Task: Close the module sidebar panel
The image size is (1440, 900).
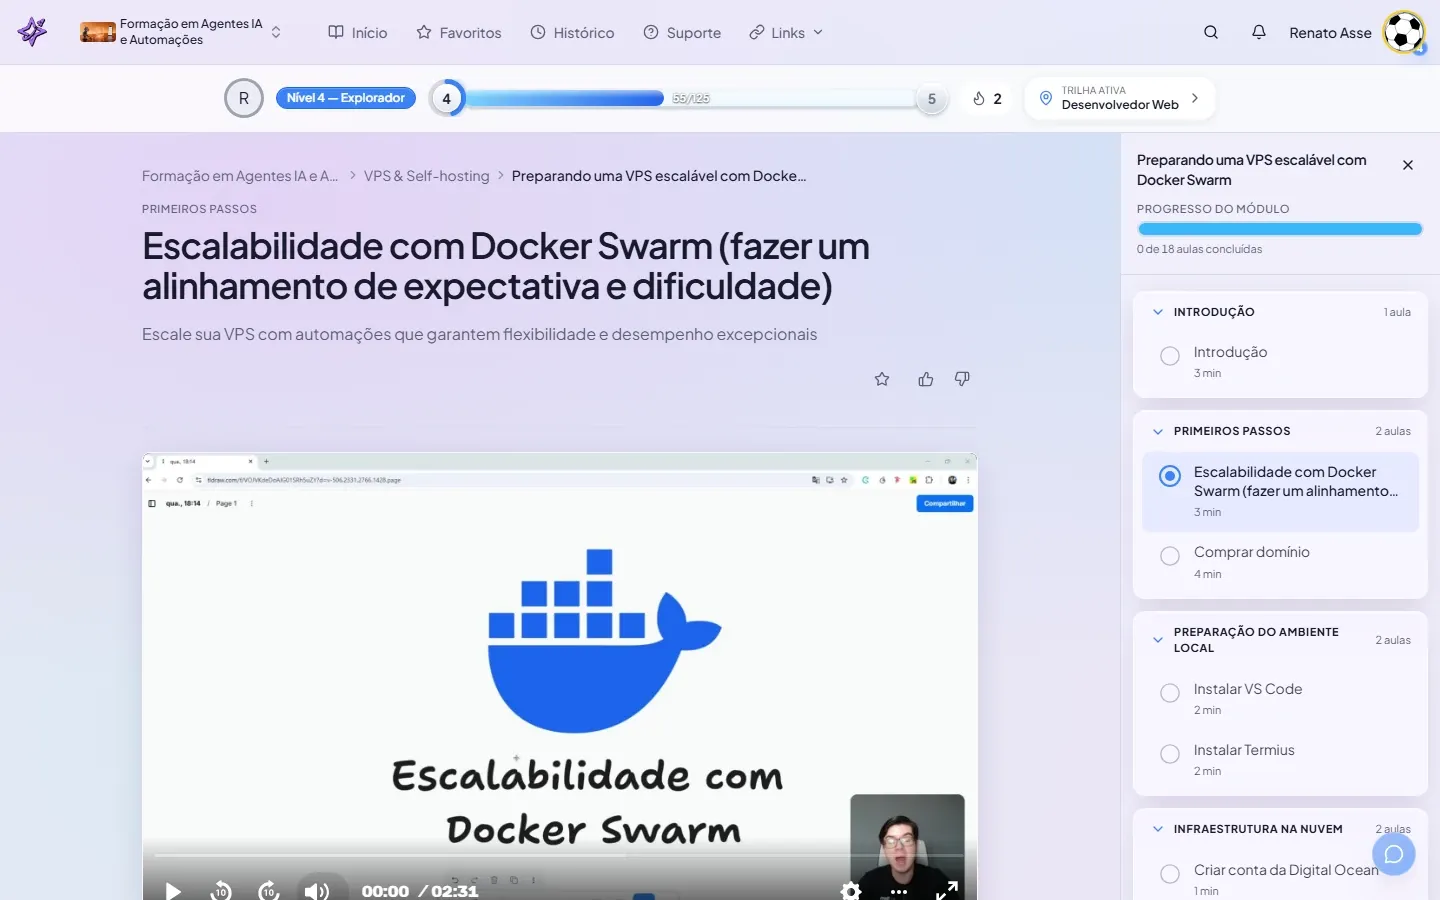Action: pos(1408,165)
